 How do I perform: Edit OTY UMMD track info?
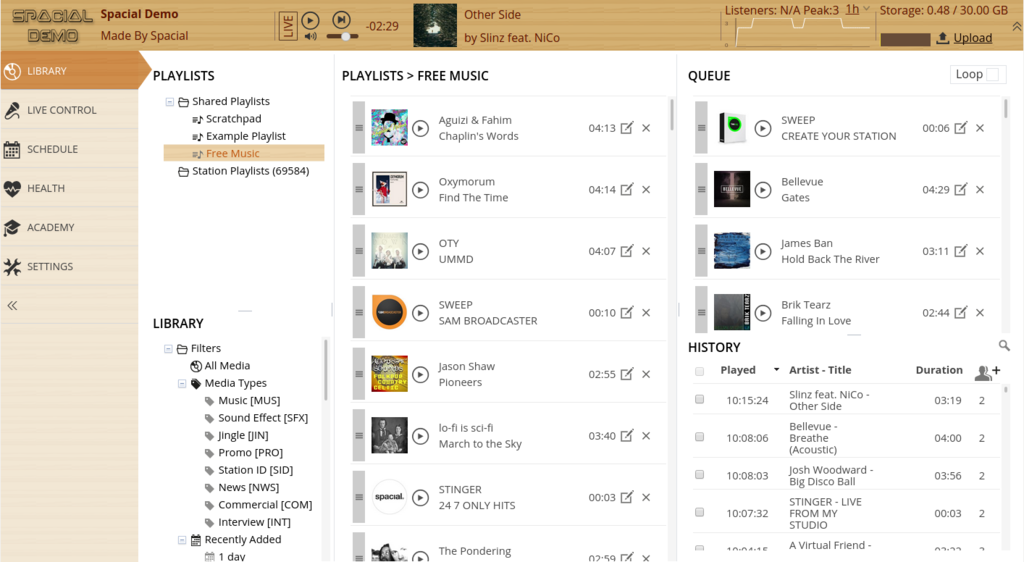tap(626, 251)
